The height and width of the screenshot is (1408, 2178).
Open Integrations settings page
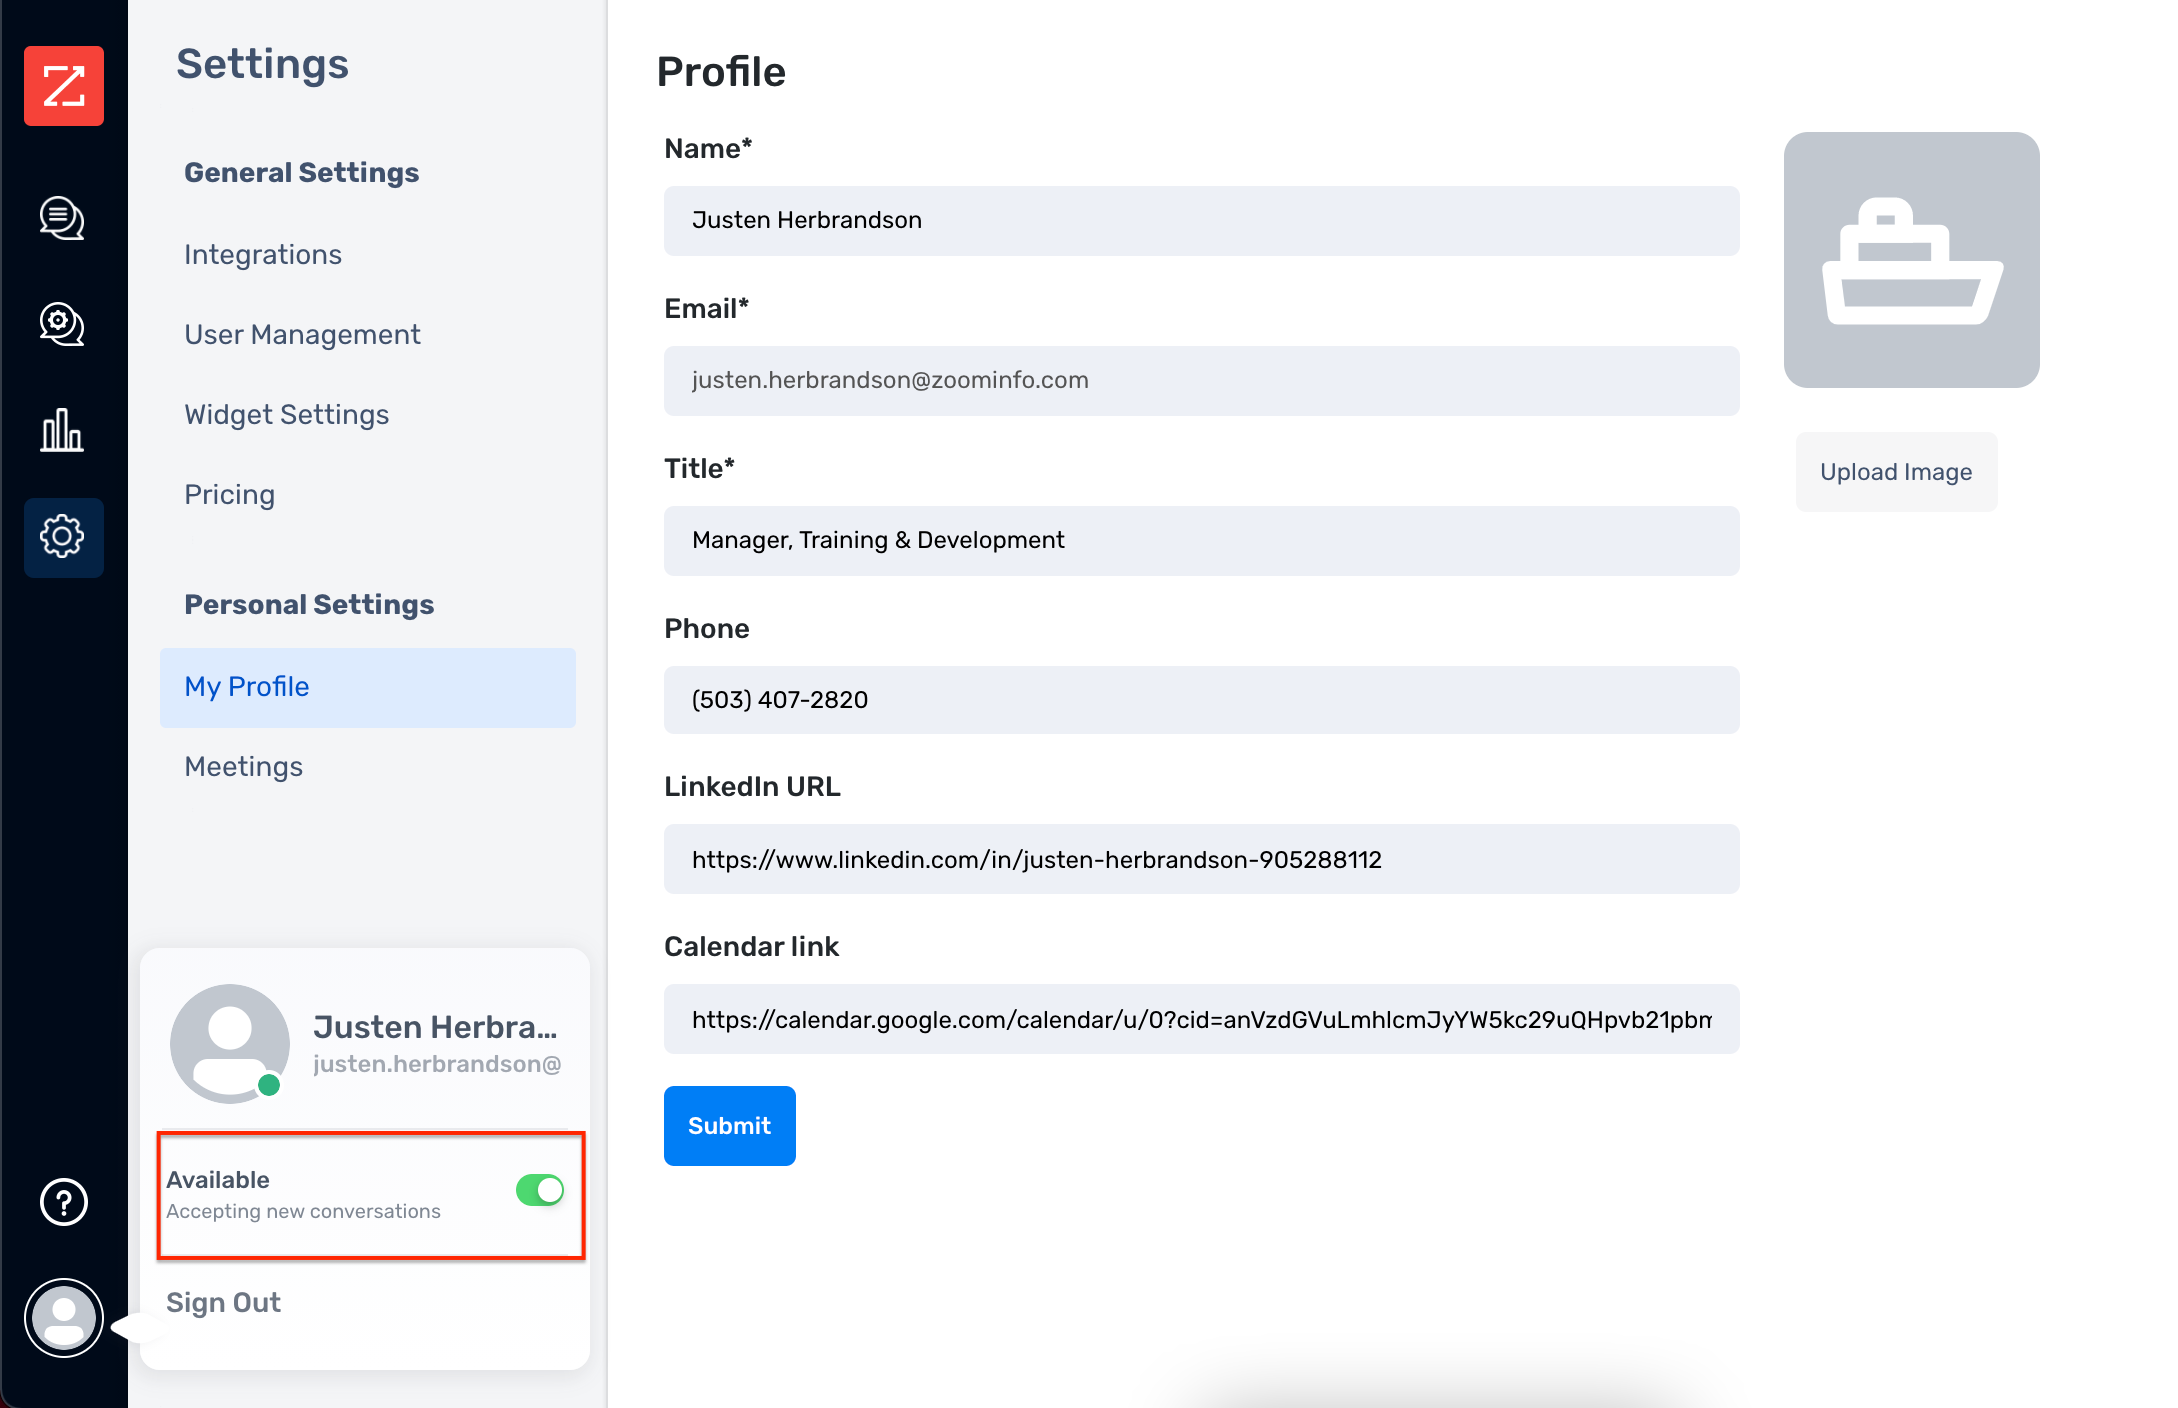point(263,255)
